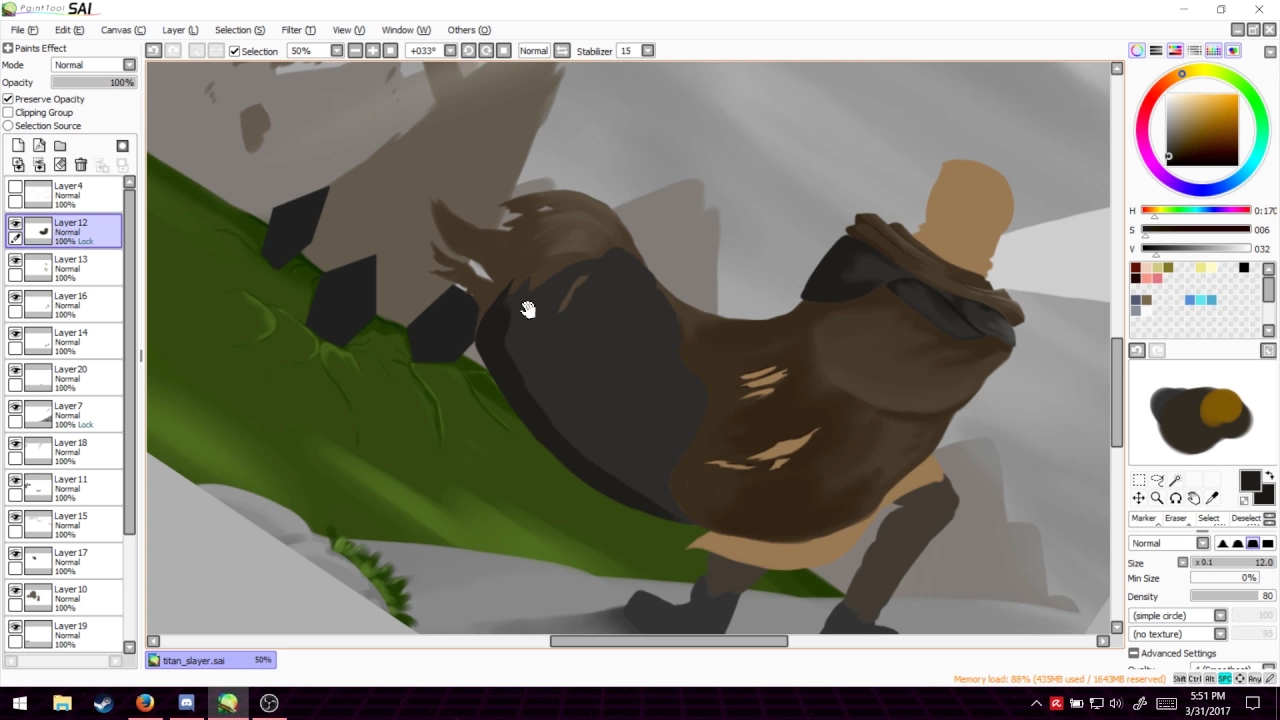Open the Layer menu
Screen dimensions: 1280x720
click(180, 30)
